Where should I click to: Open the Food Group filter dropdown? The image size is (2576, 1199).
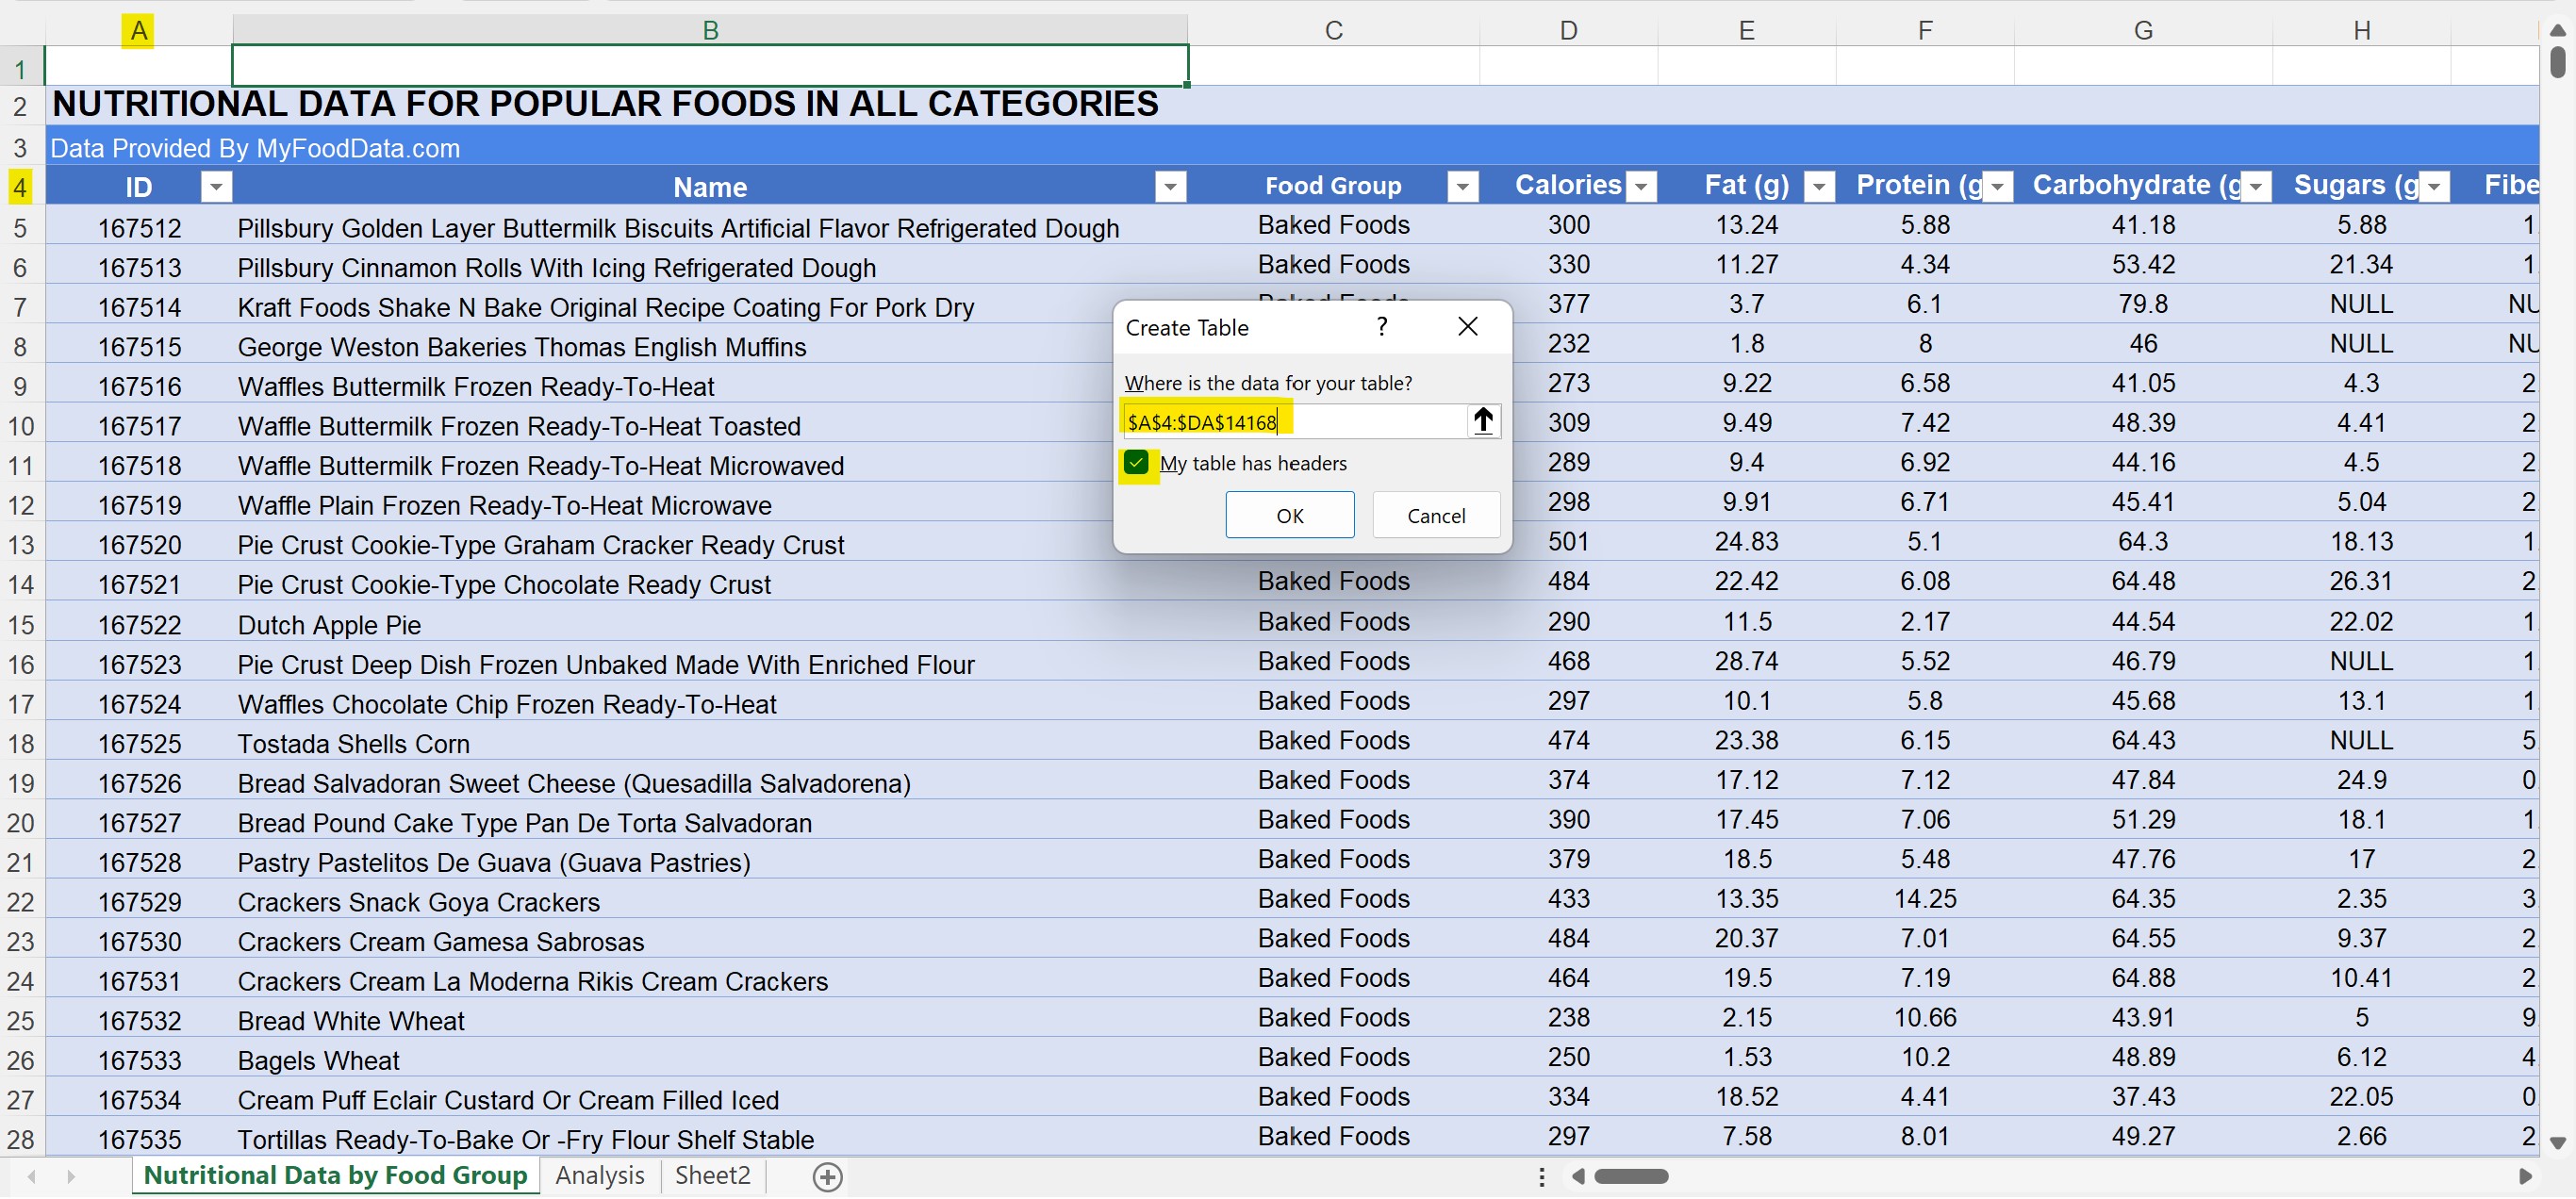tap(1462, 187)
